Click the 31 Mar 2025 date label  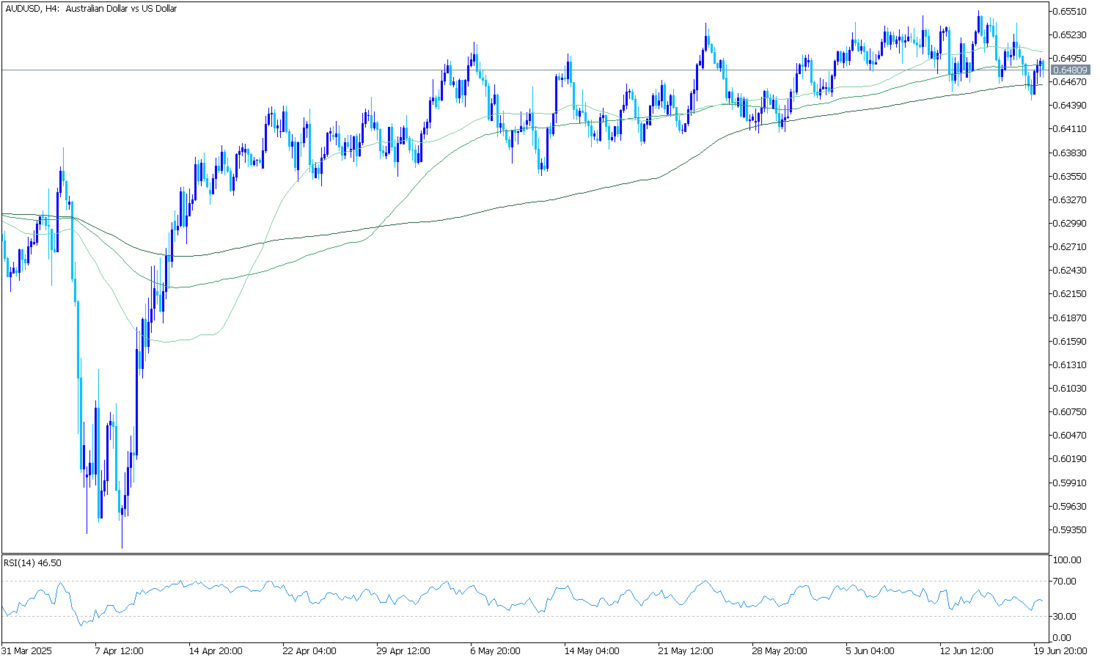(27, 651)
